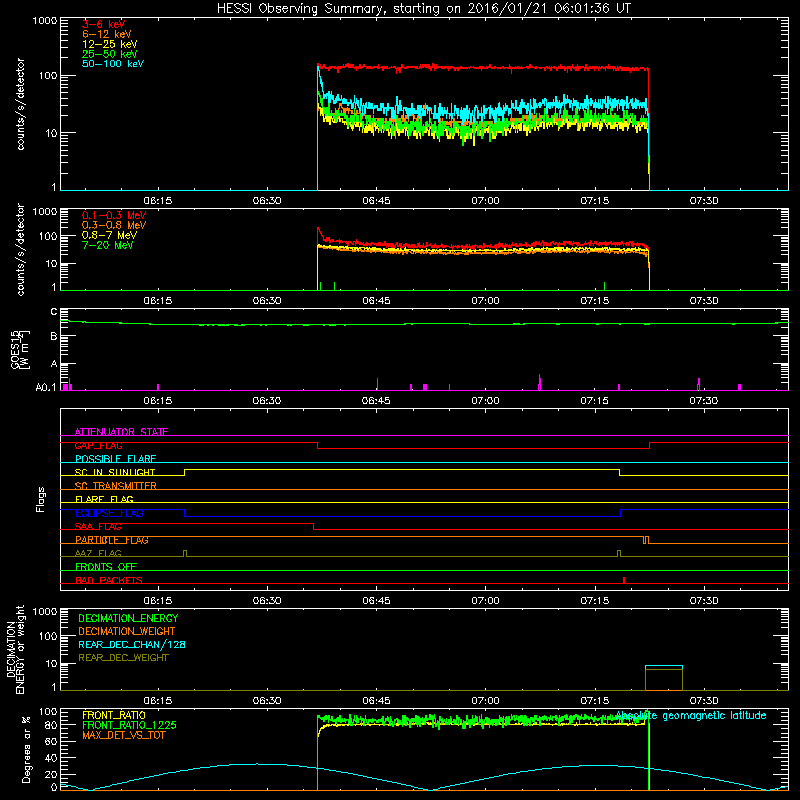Image resolution: width=800 pixels, height=800 pixels.
Task: Click the 0.8-7 MeV legend entry
Action: click(109, 235)
